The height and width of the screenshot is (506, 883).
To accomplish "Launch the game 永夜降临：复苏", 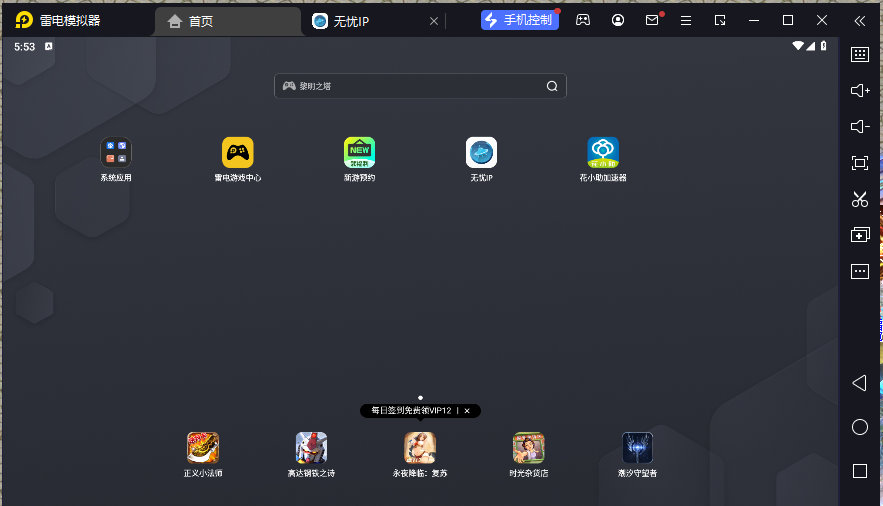I will [420, 447].
